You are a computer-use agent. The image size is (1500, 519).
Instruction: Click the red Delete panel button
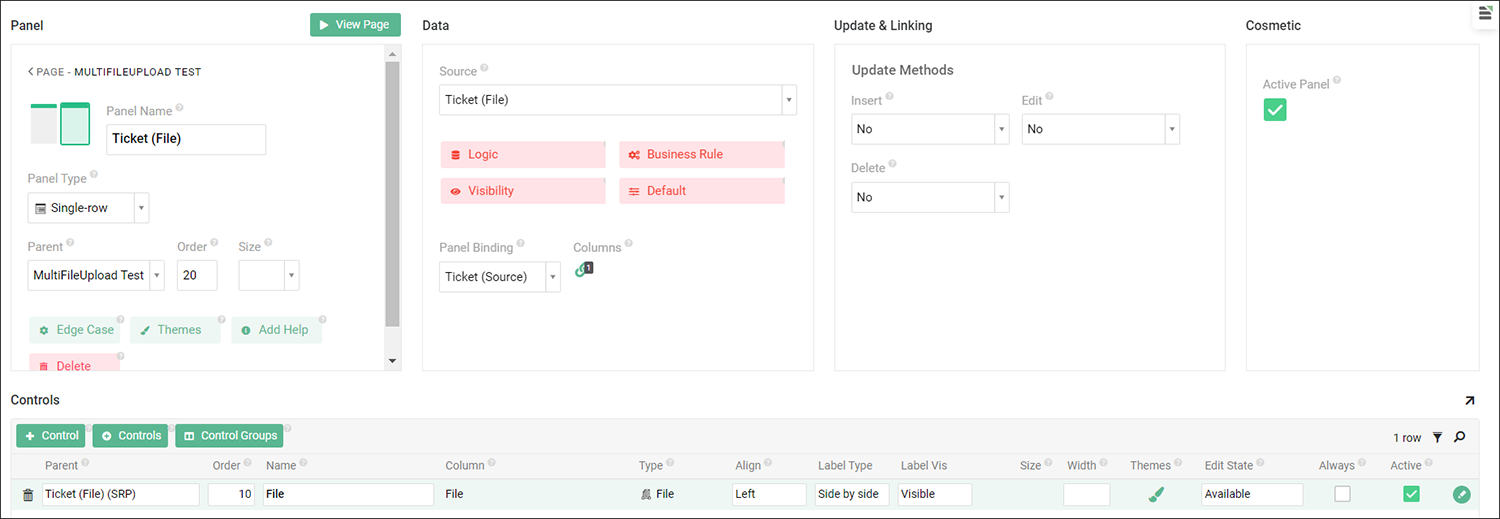pos(75,364)
